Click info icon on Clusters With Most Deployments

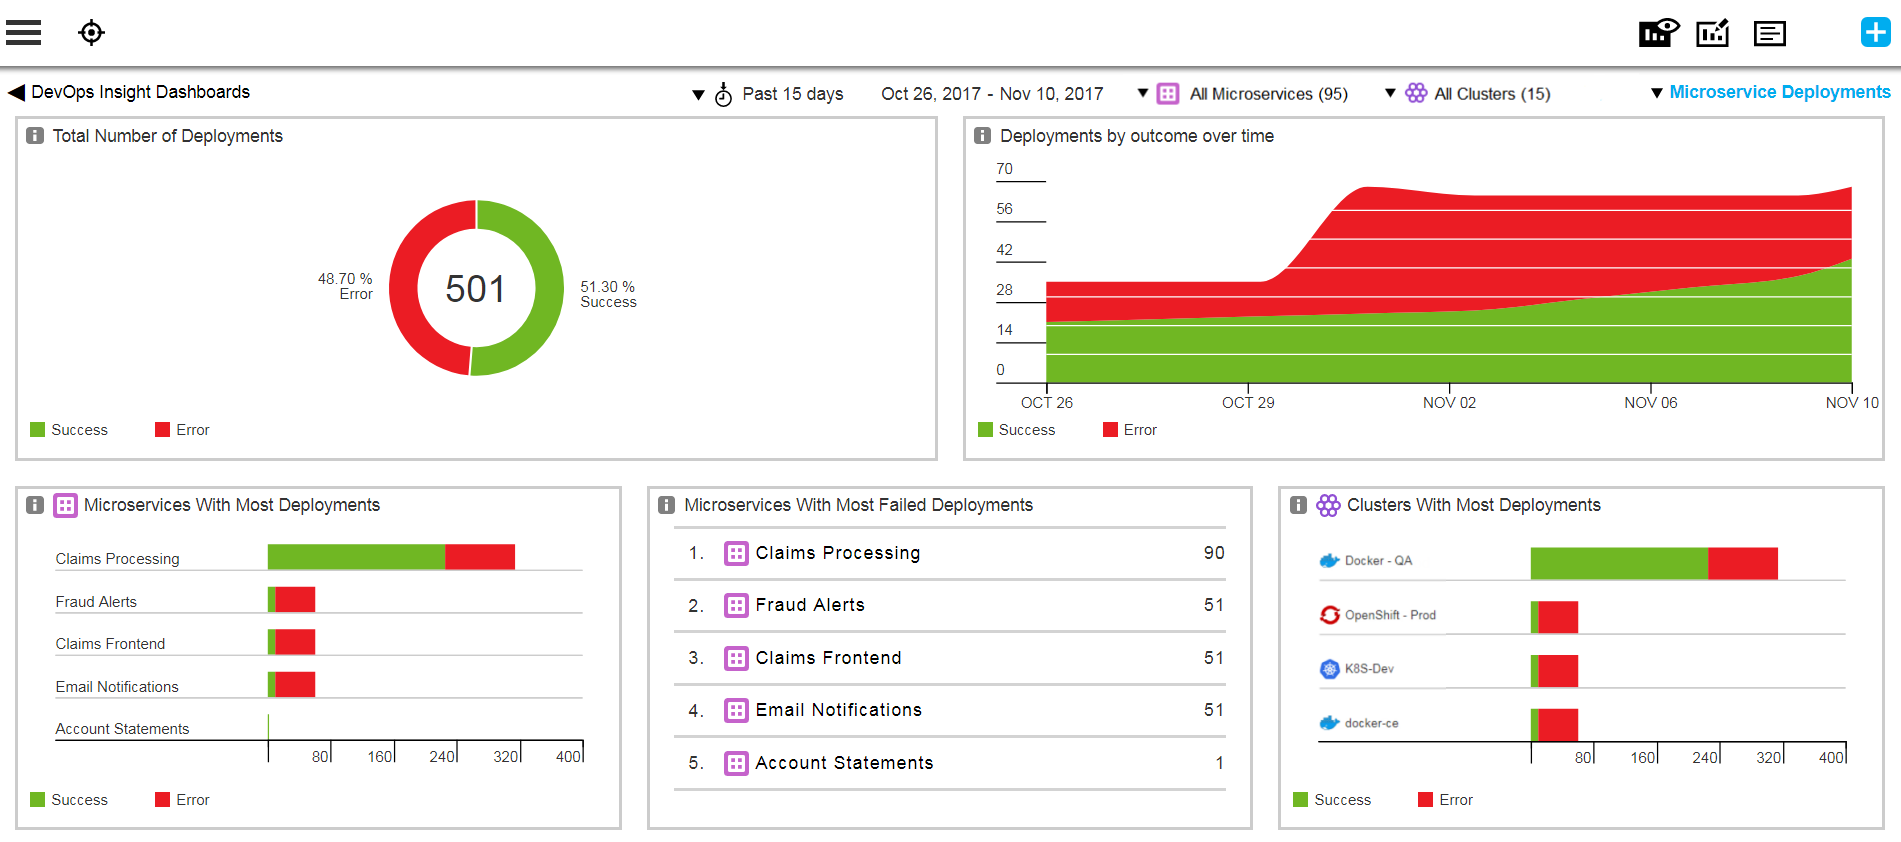1298,505
